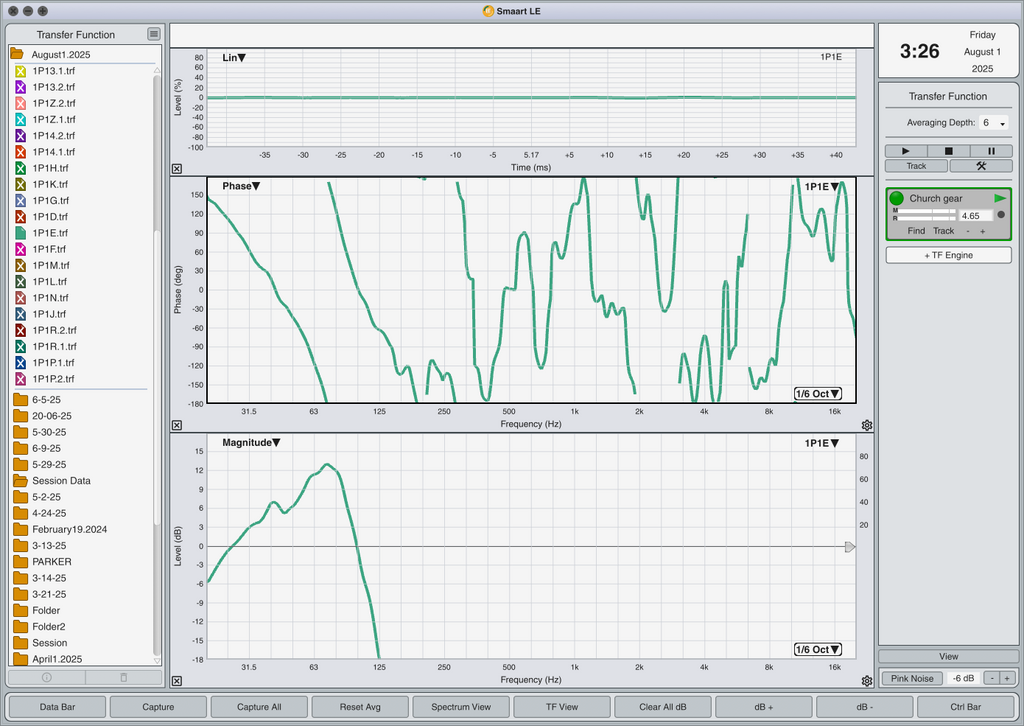Viewport: 1024px width, 726px height.
Task: Click the Capture All button
Action: click(259, 706)
